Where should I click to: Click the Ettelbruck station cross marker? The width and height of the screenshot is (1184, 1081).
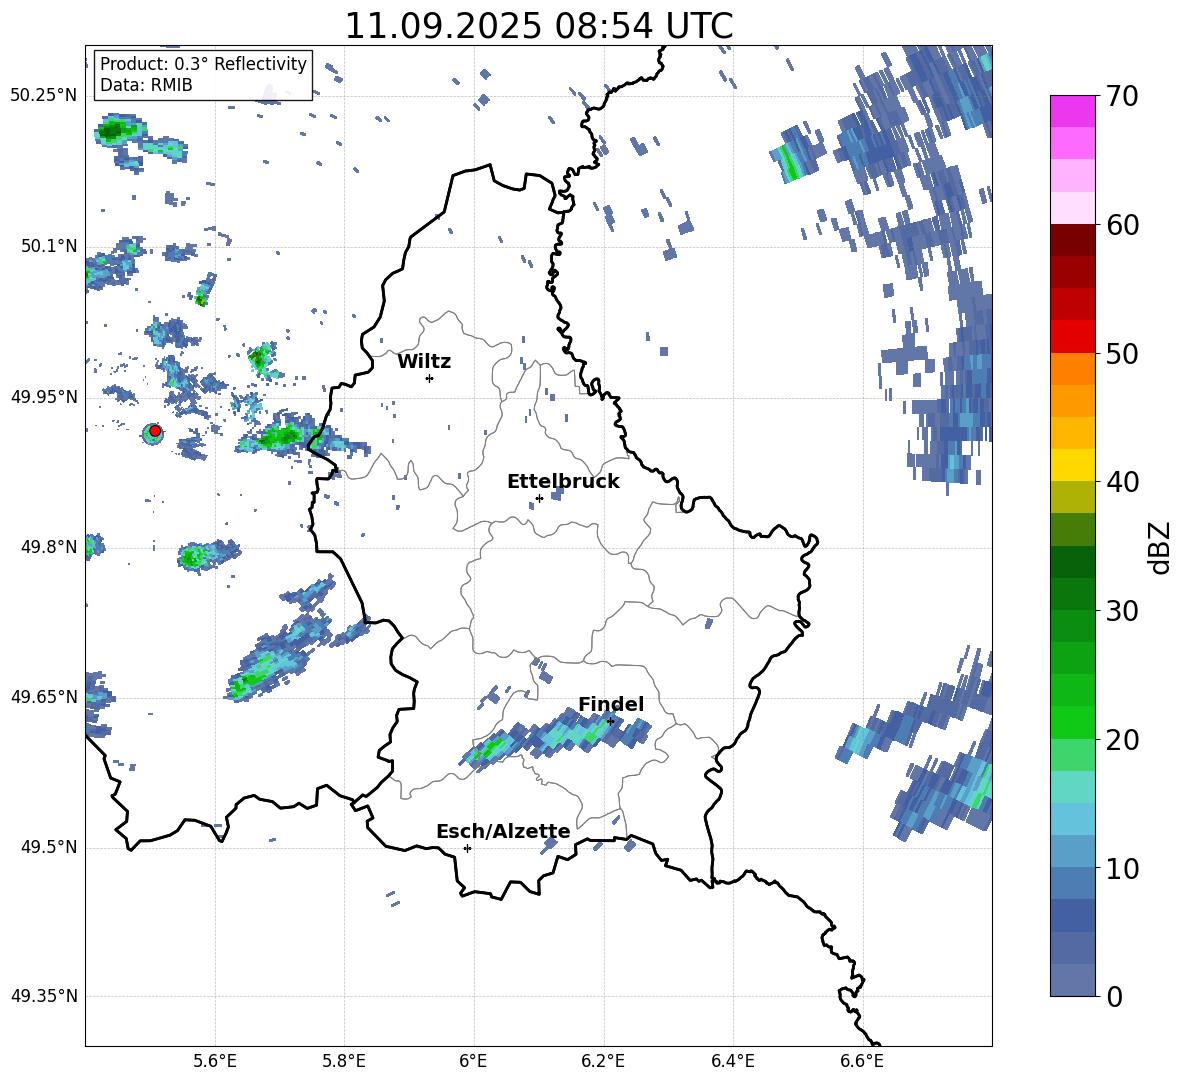coord(539,498)
